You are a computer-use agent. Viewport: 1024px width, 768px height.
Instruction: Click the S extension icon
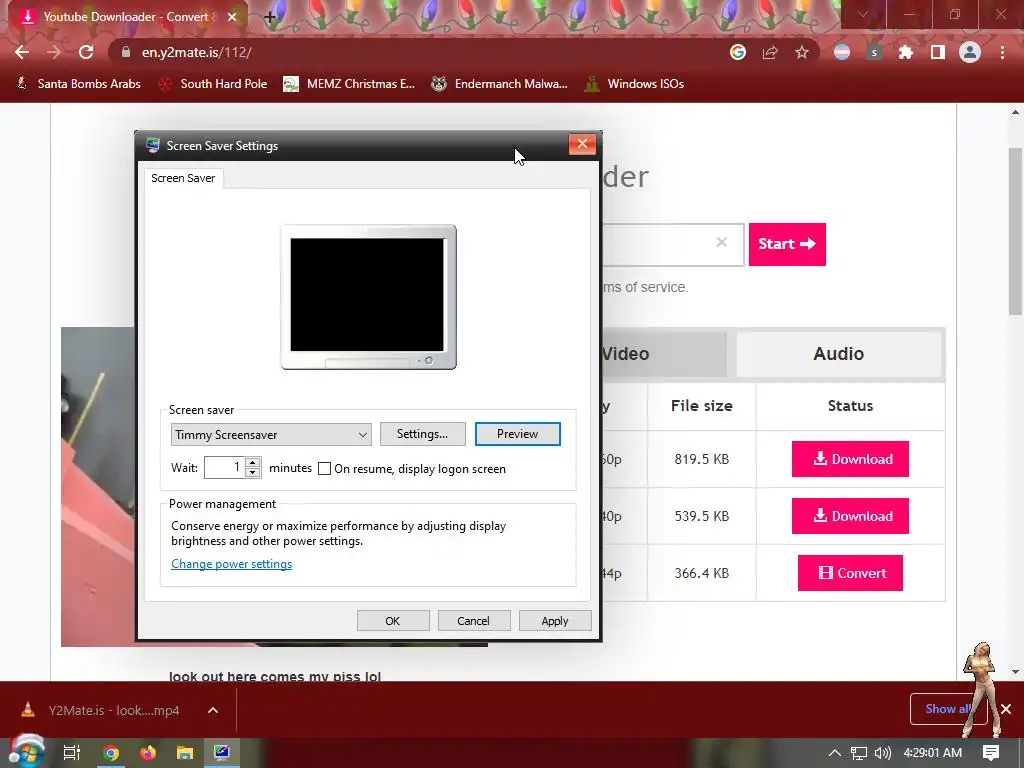874,52
